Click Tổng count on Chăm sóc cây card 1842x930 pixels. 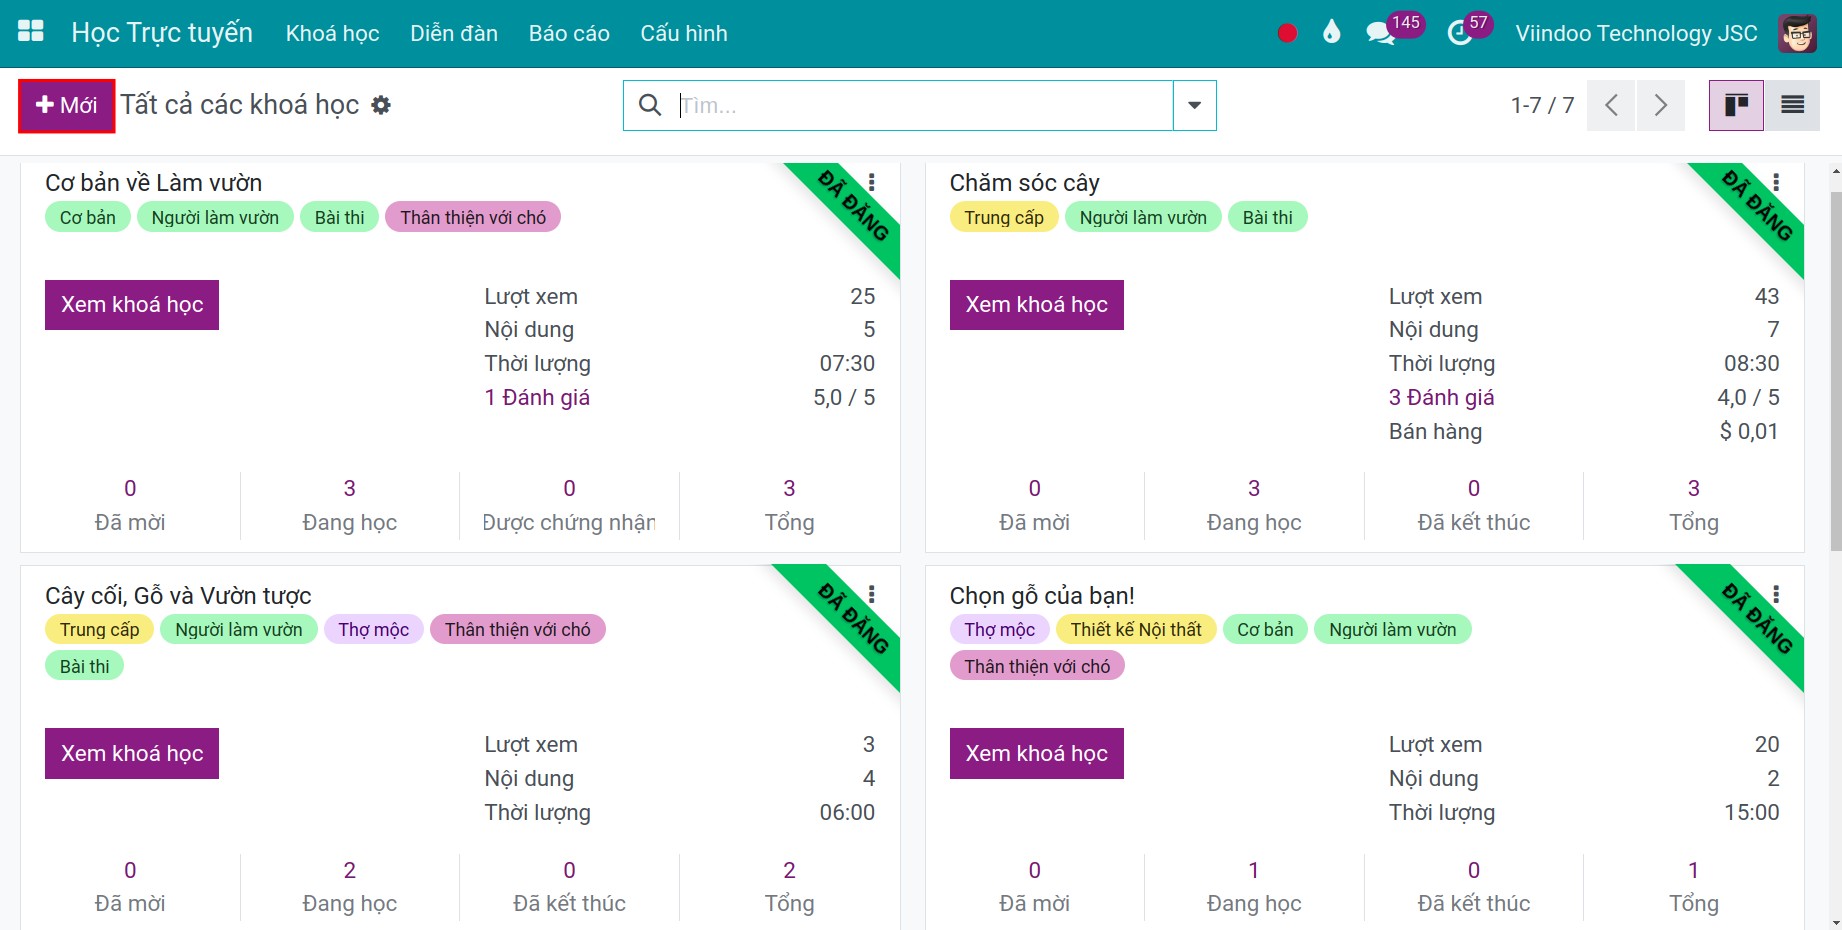click(1694, 505)
